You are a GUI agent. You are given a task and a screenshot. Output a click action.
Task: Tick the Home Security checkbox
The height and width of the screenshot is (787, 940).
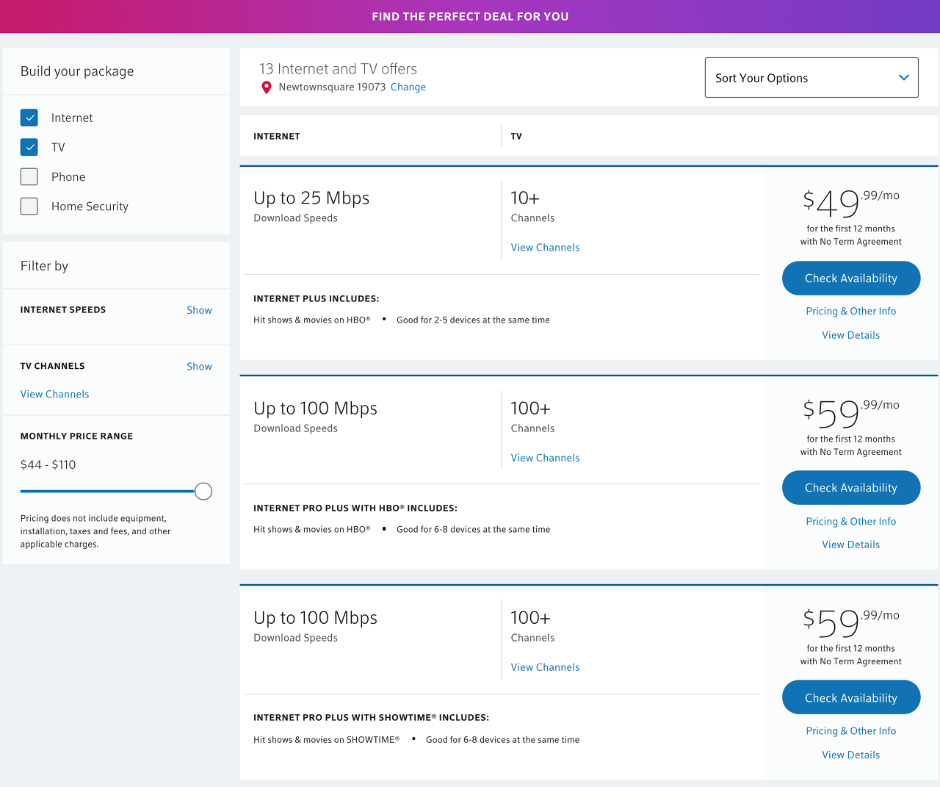(30, 206)
